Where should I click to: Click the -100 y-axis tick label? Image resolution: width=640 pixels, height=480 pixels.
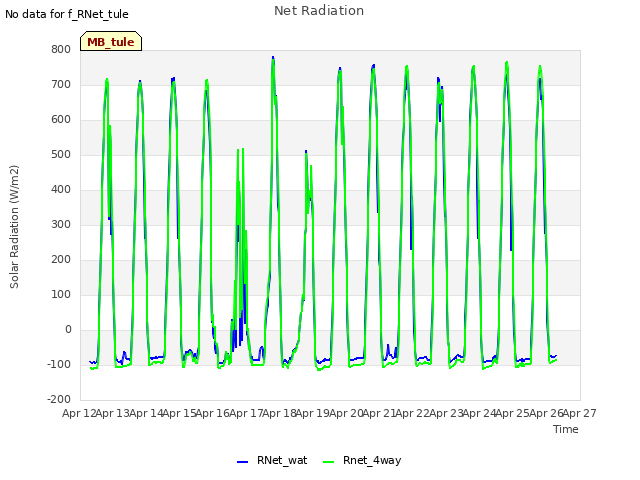[x=59, y=364]
